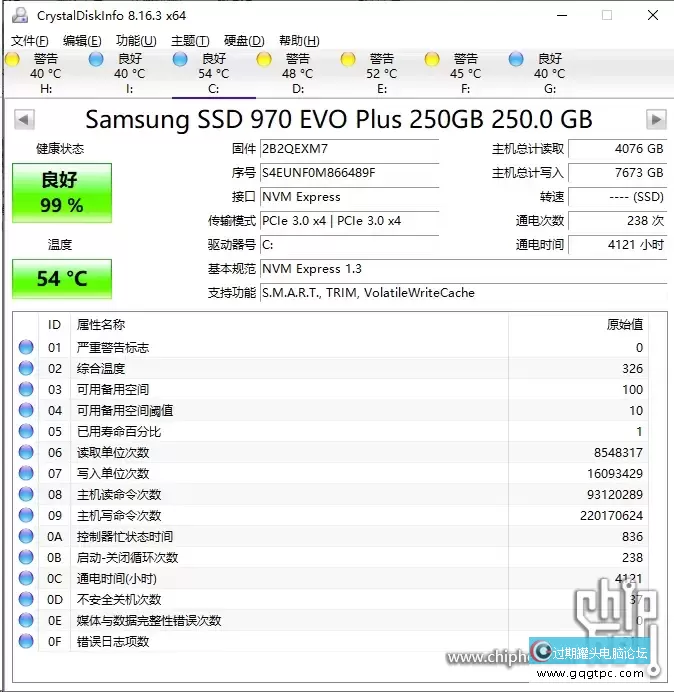
Task: Click the D: drive warning orb
Action: (x=264, y=60)
